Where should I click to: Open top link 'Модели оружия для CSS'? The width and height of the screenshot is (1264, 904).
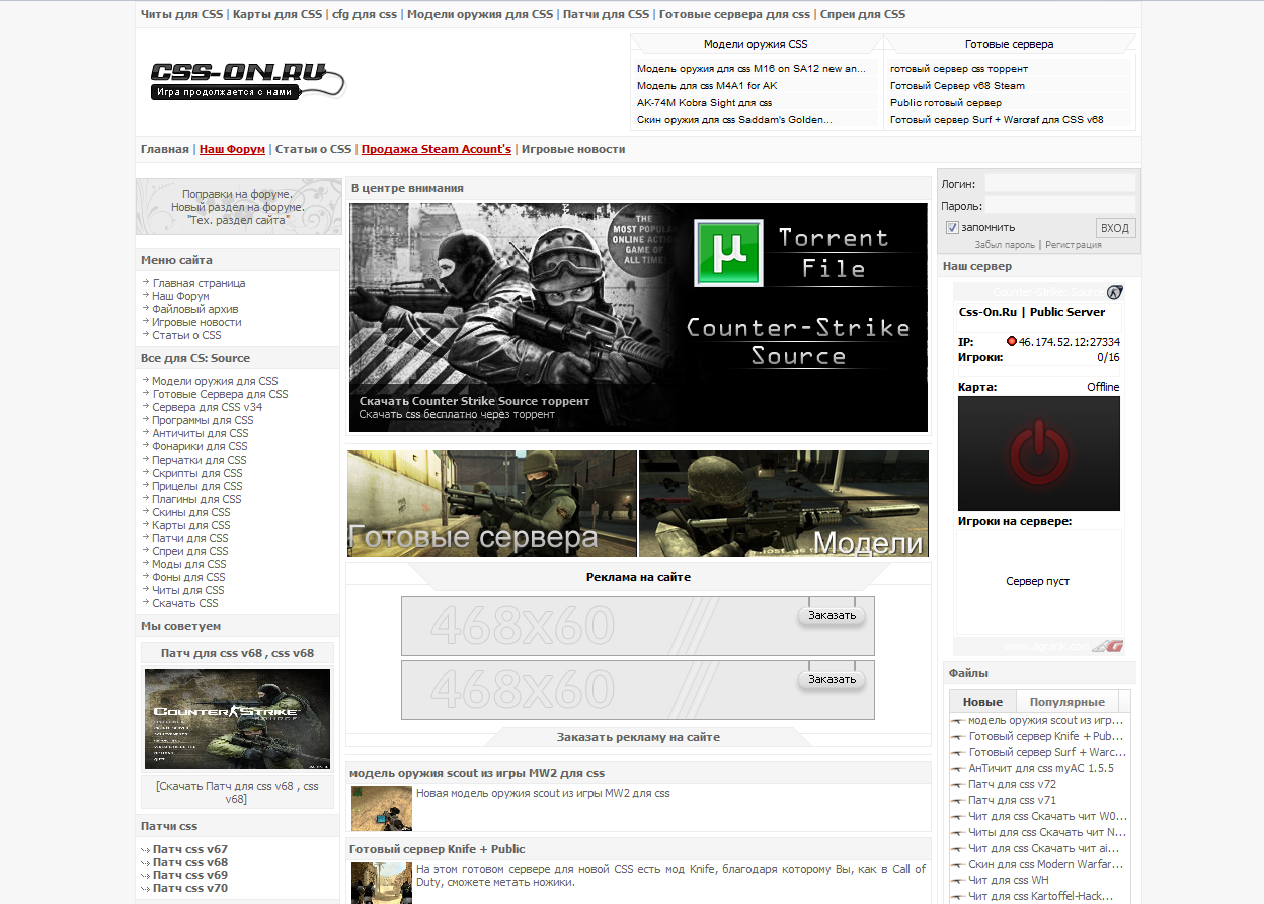tap(480, 14)
